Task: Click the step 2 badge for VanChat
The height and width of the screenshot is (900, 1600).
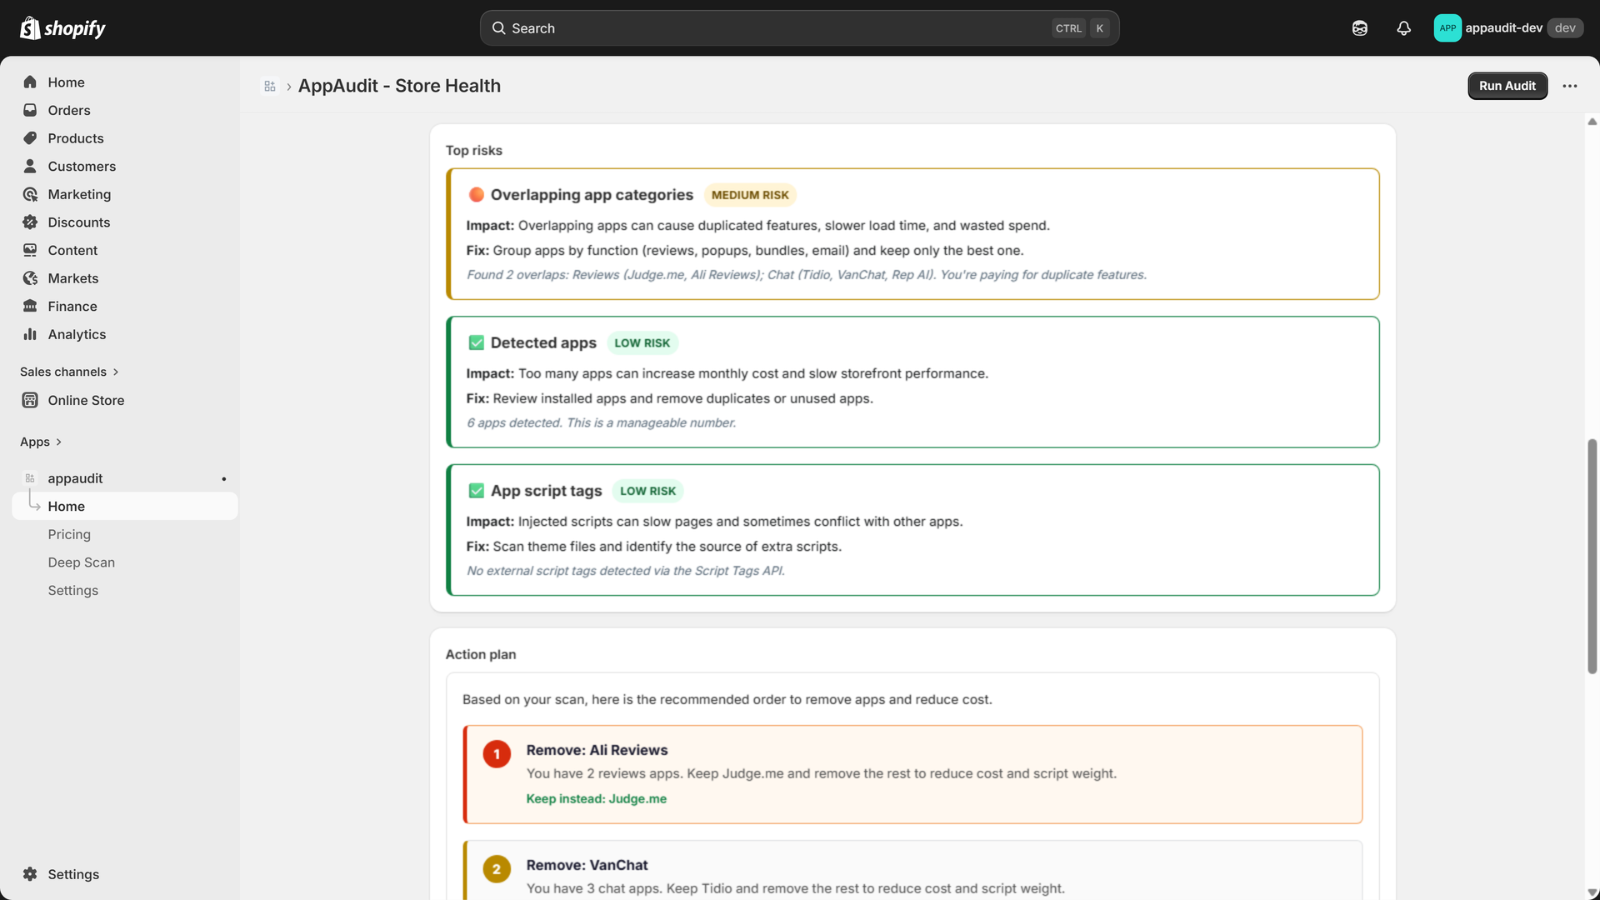Action: coord(497,869)
